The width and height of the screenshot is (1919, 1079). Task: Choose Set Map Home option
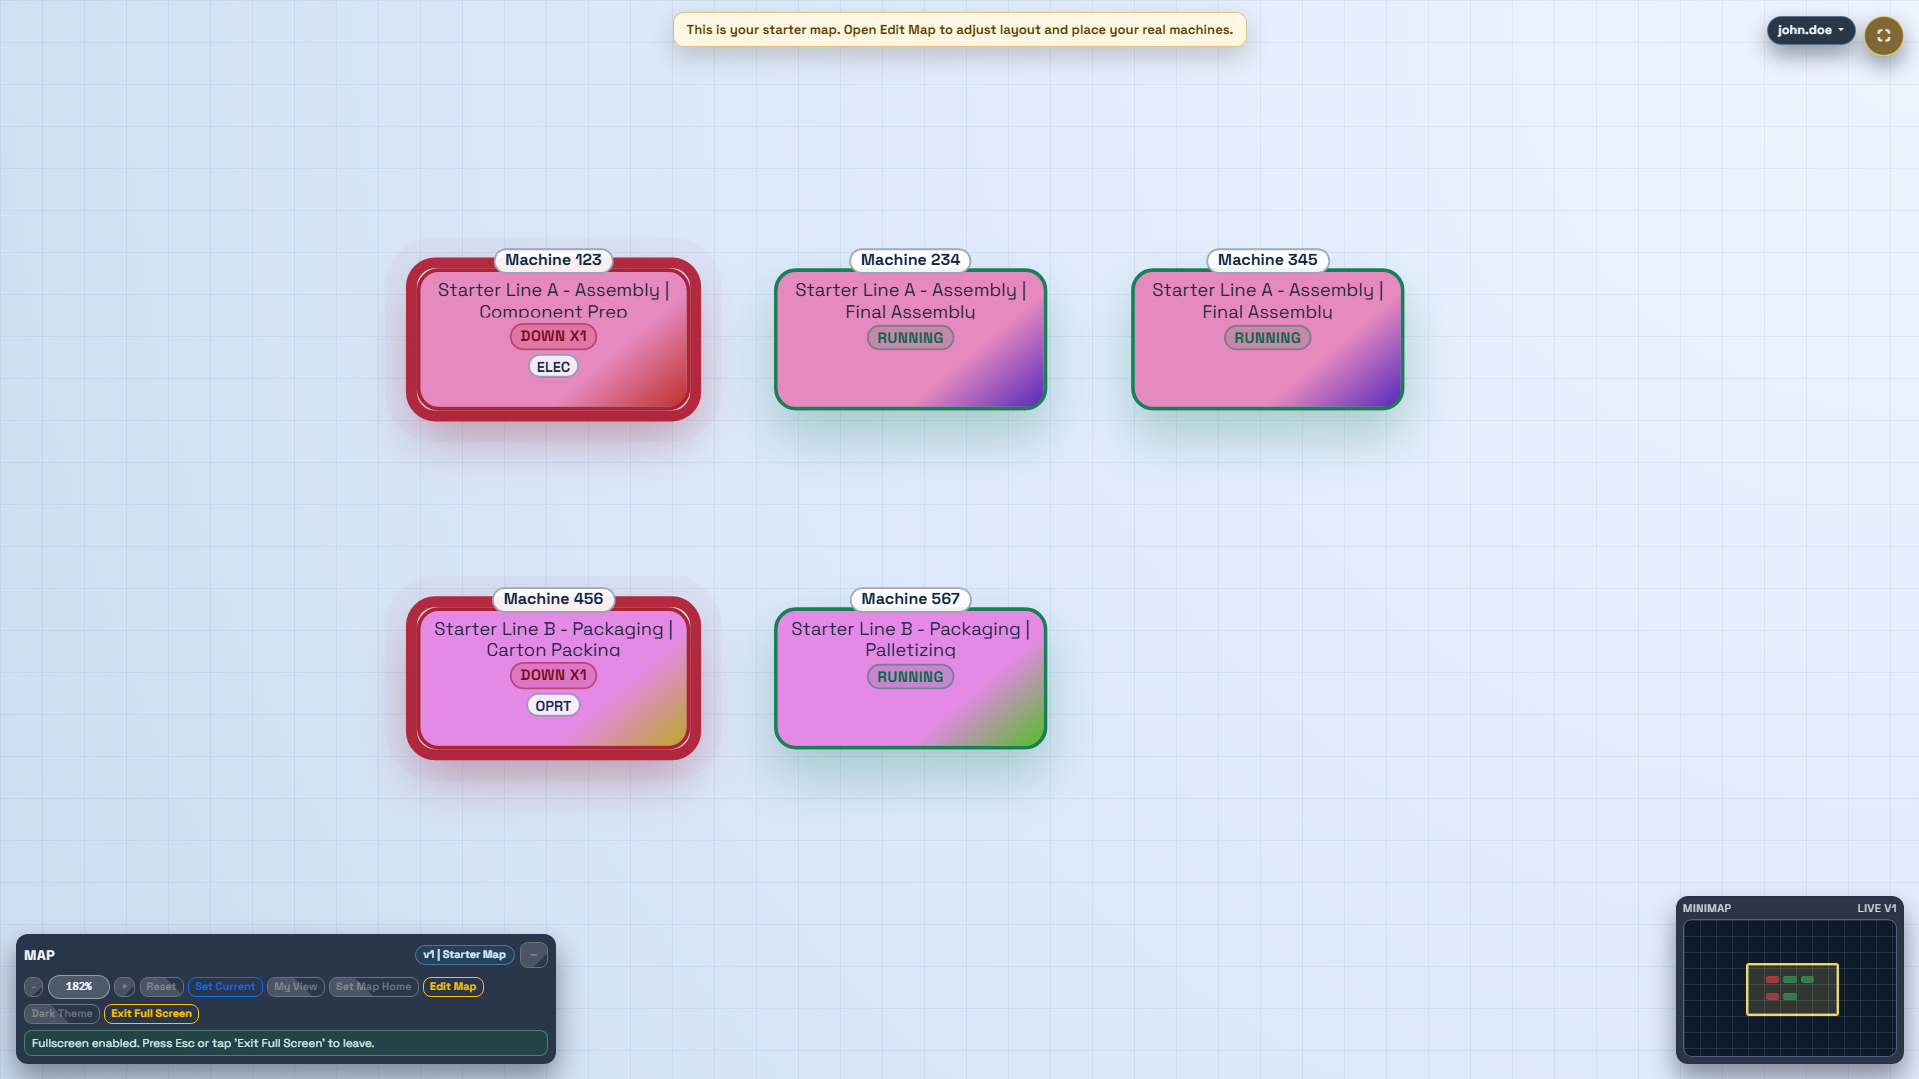click(x=373, y=987)
